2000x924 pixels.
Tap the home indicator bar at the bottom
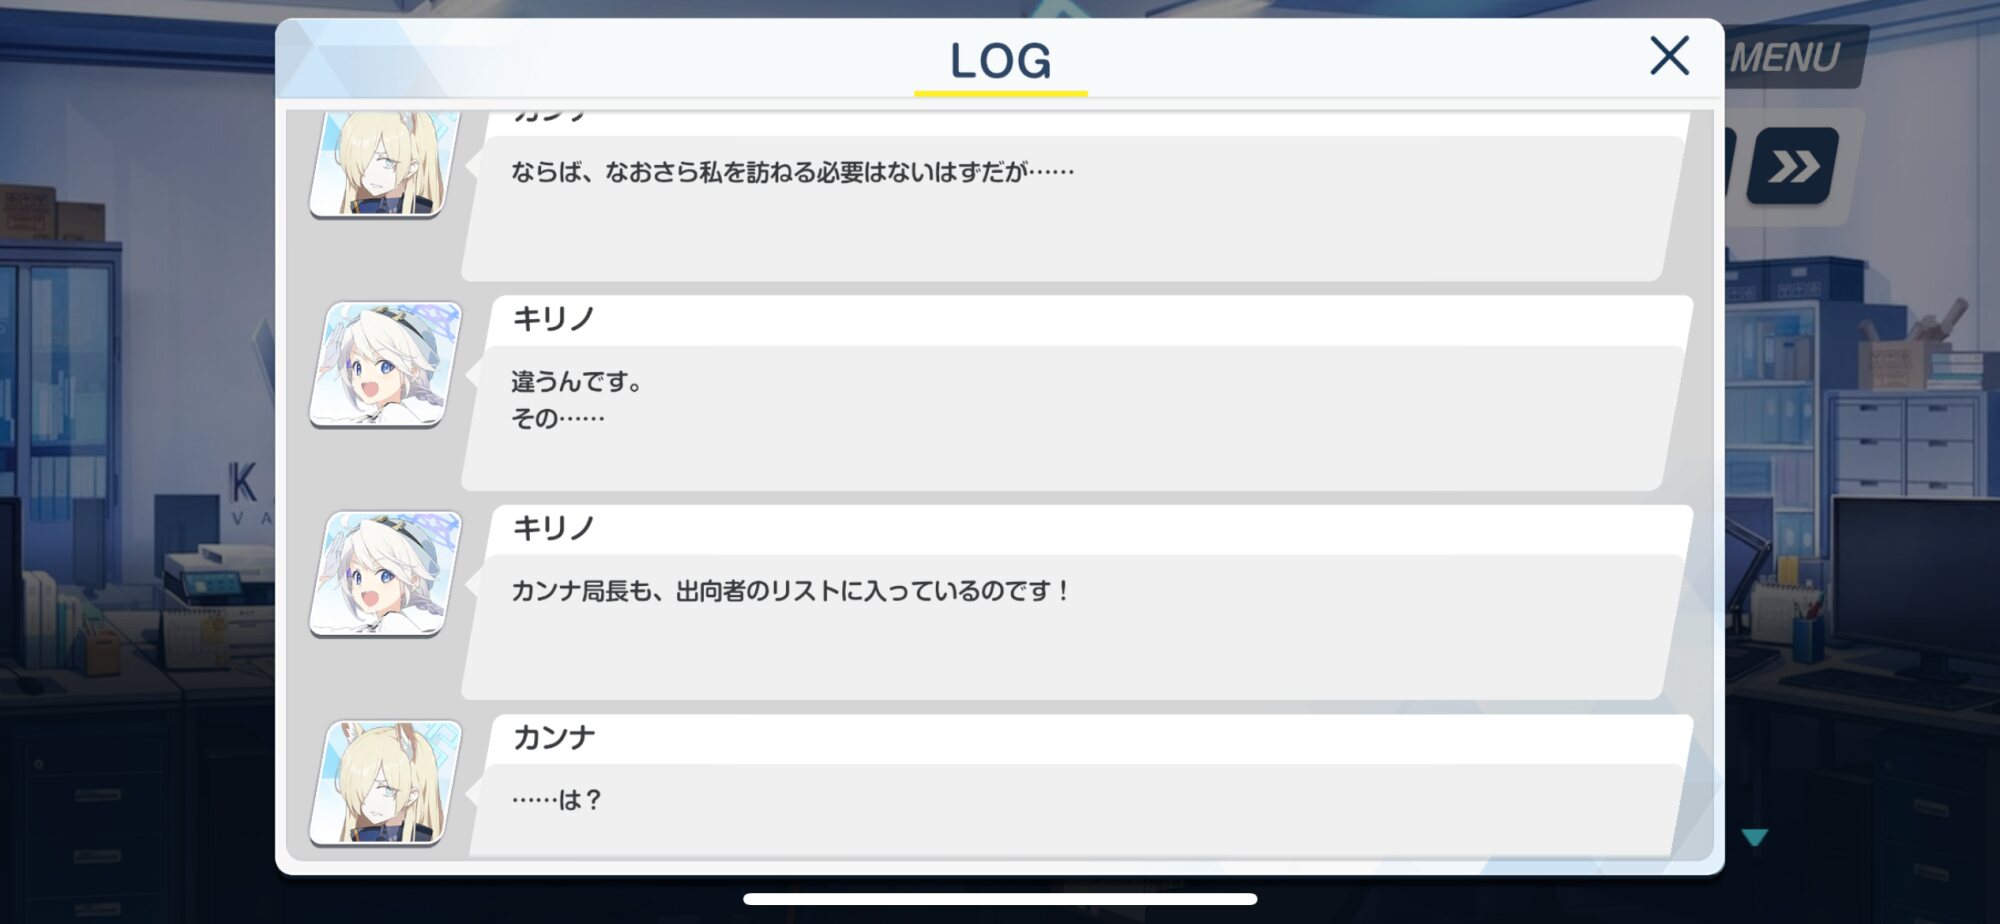(1000, 899)
